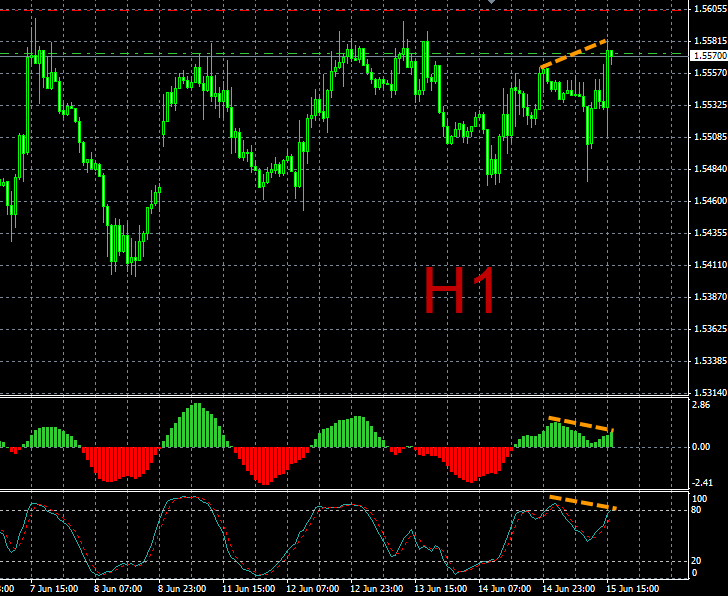This screenshot has width=728, height=596.
Task: Click time axis label 8 Jun 23:00
Action: point(182,589)
